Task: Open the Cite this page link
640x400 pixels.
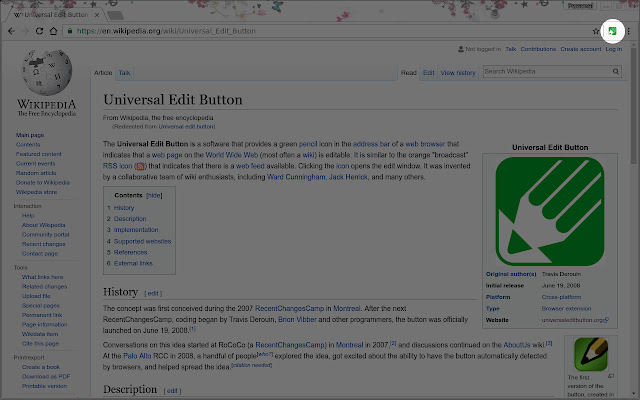Action: 40,344
